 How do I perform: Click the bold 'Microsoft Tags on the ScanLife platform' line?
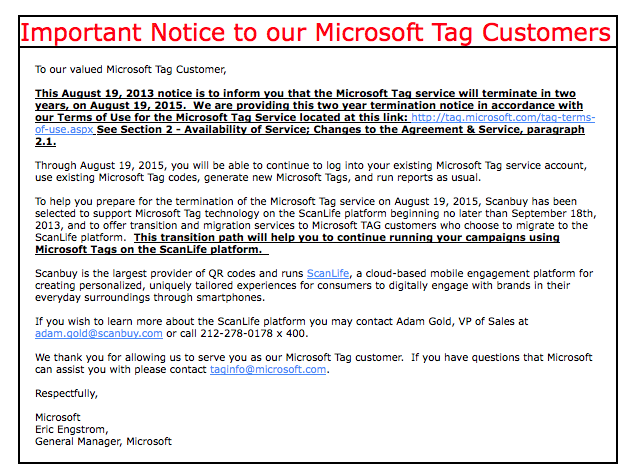[148, 249]
